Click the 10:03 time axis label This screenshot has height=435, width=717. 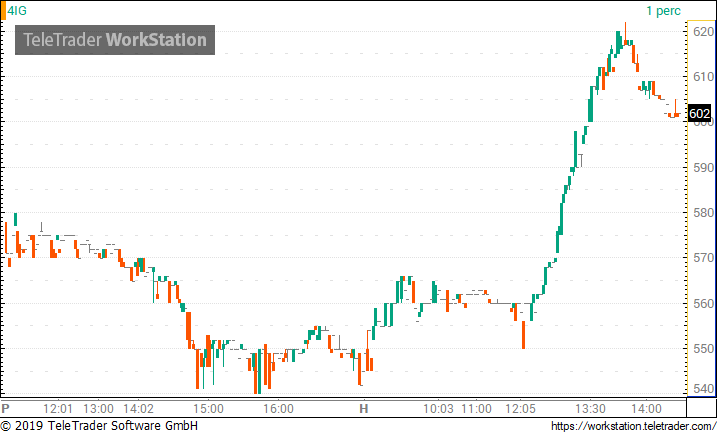pos(439,408)
